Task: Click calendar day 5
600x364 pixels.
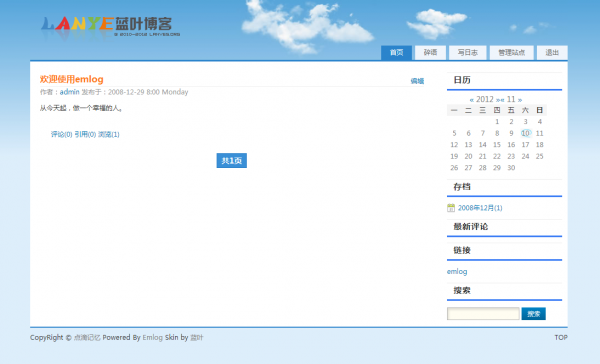Action: [454, 133]
